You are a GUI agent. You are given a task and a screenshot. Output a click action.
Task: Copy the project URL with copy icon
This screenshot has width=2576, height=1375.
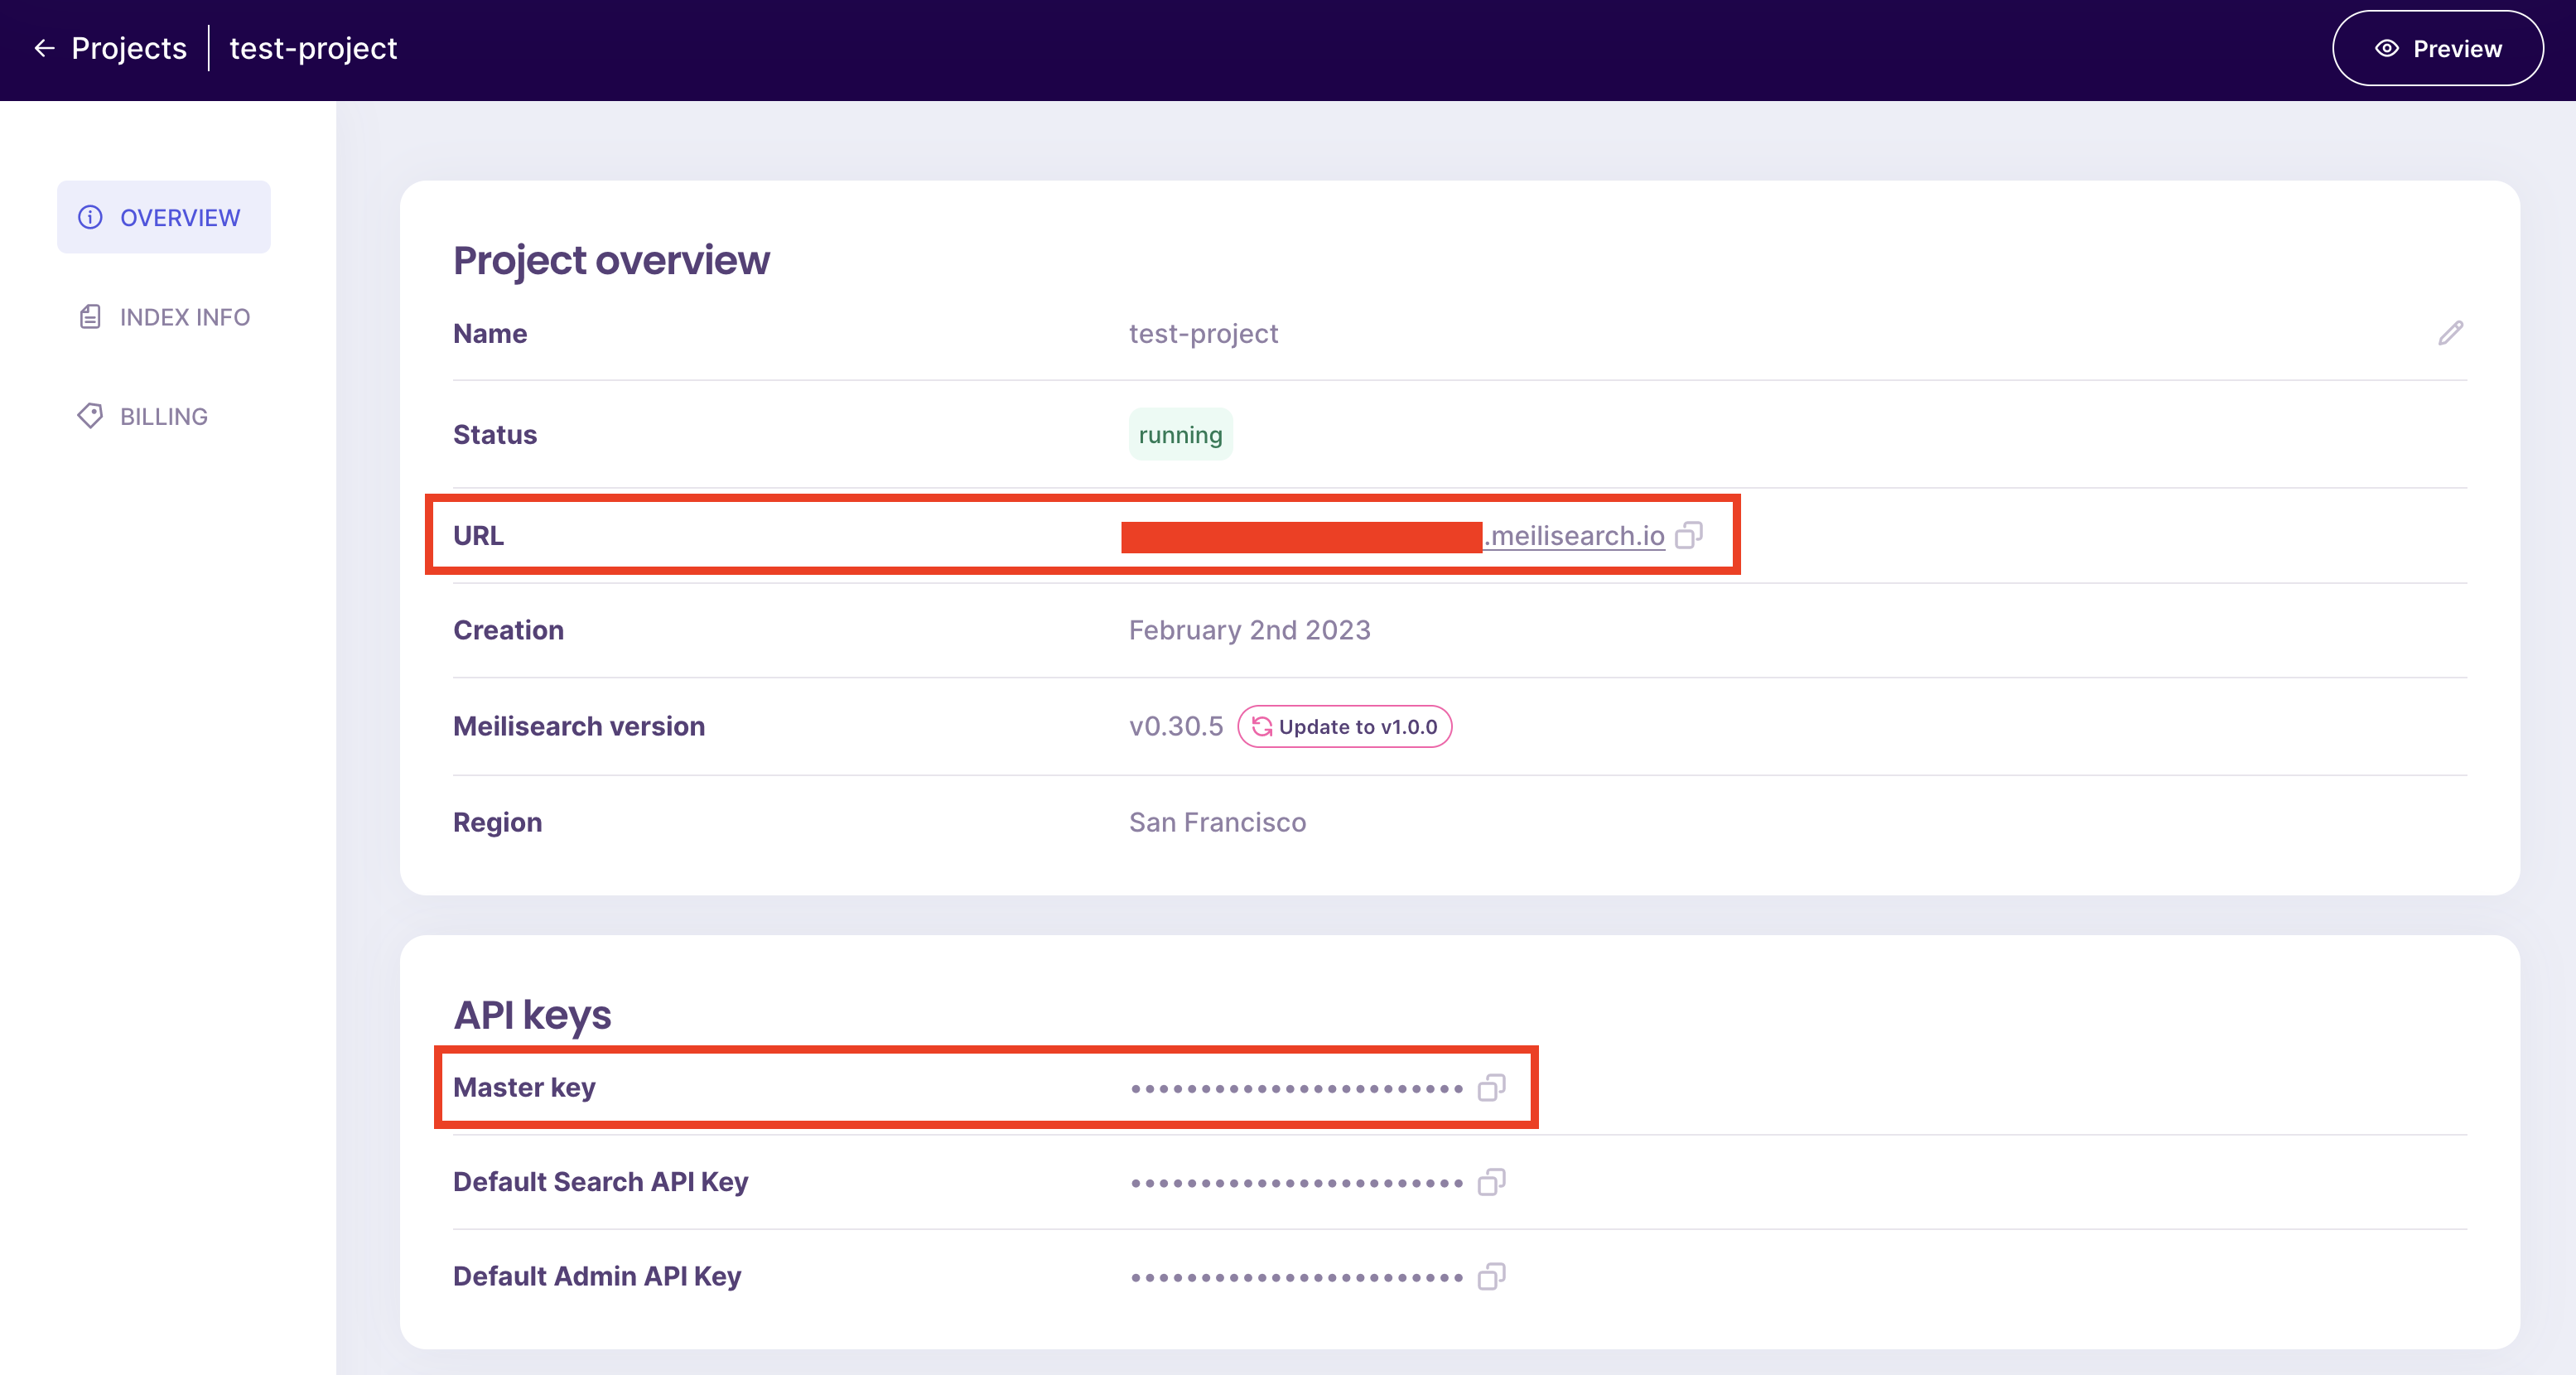pyautogui.click(x=1689, y=536)
